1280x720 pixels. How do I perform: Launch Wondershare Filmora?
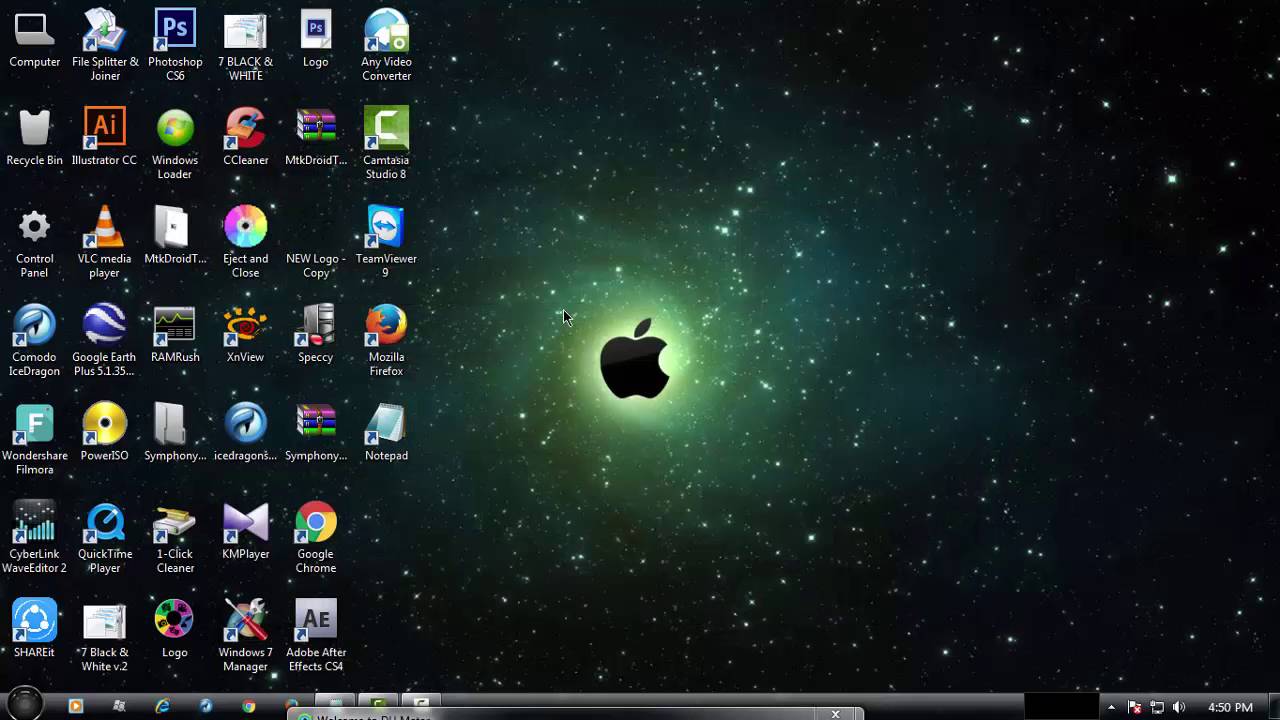(35, 439)
